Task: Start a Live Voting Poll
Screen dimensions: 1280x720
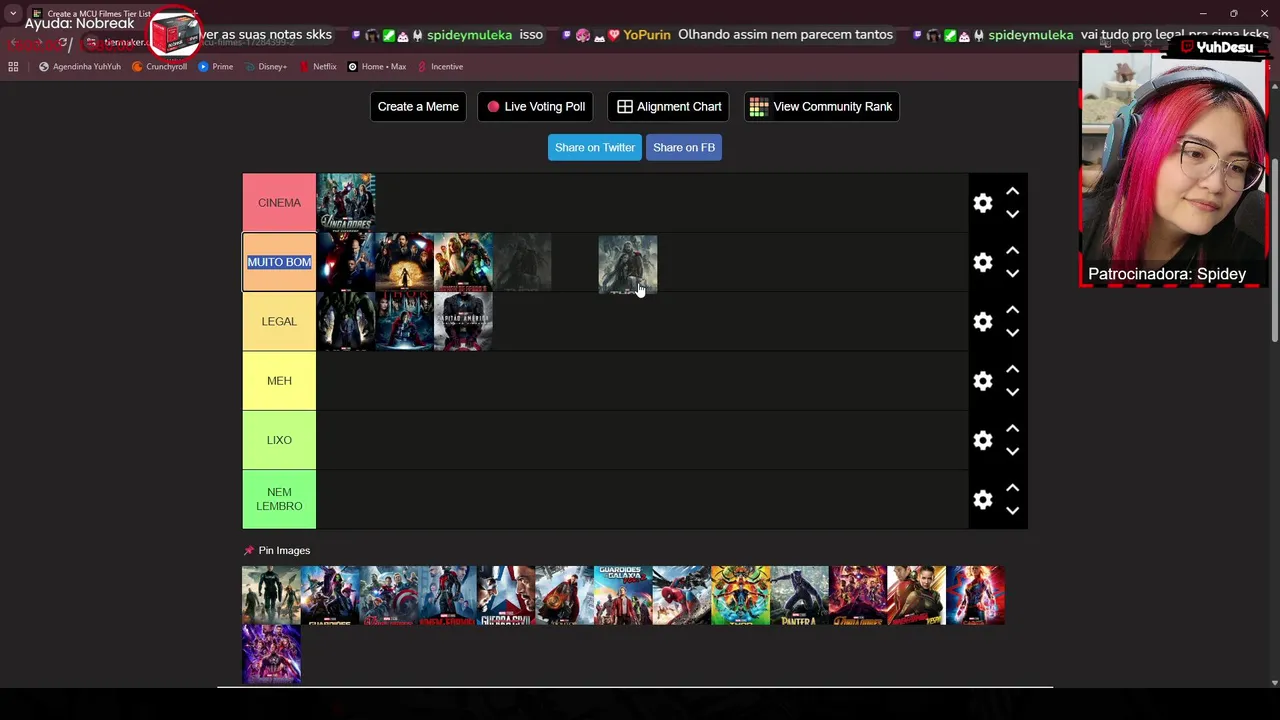Action: (x=536, y=107)
